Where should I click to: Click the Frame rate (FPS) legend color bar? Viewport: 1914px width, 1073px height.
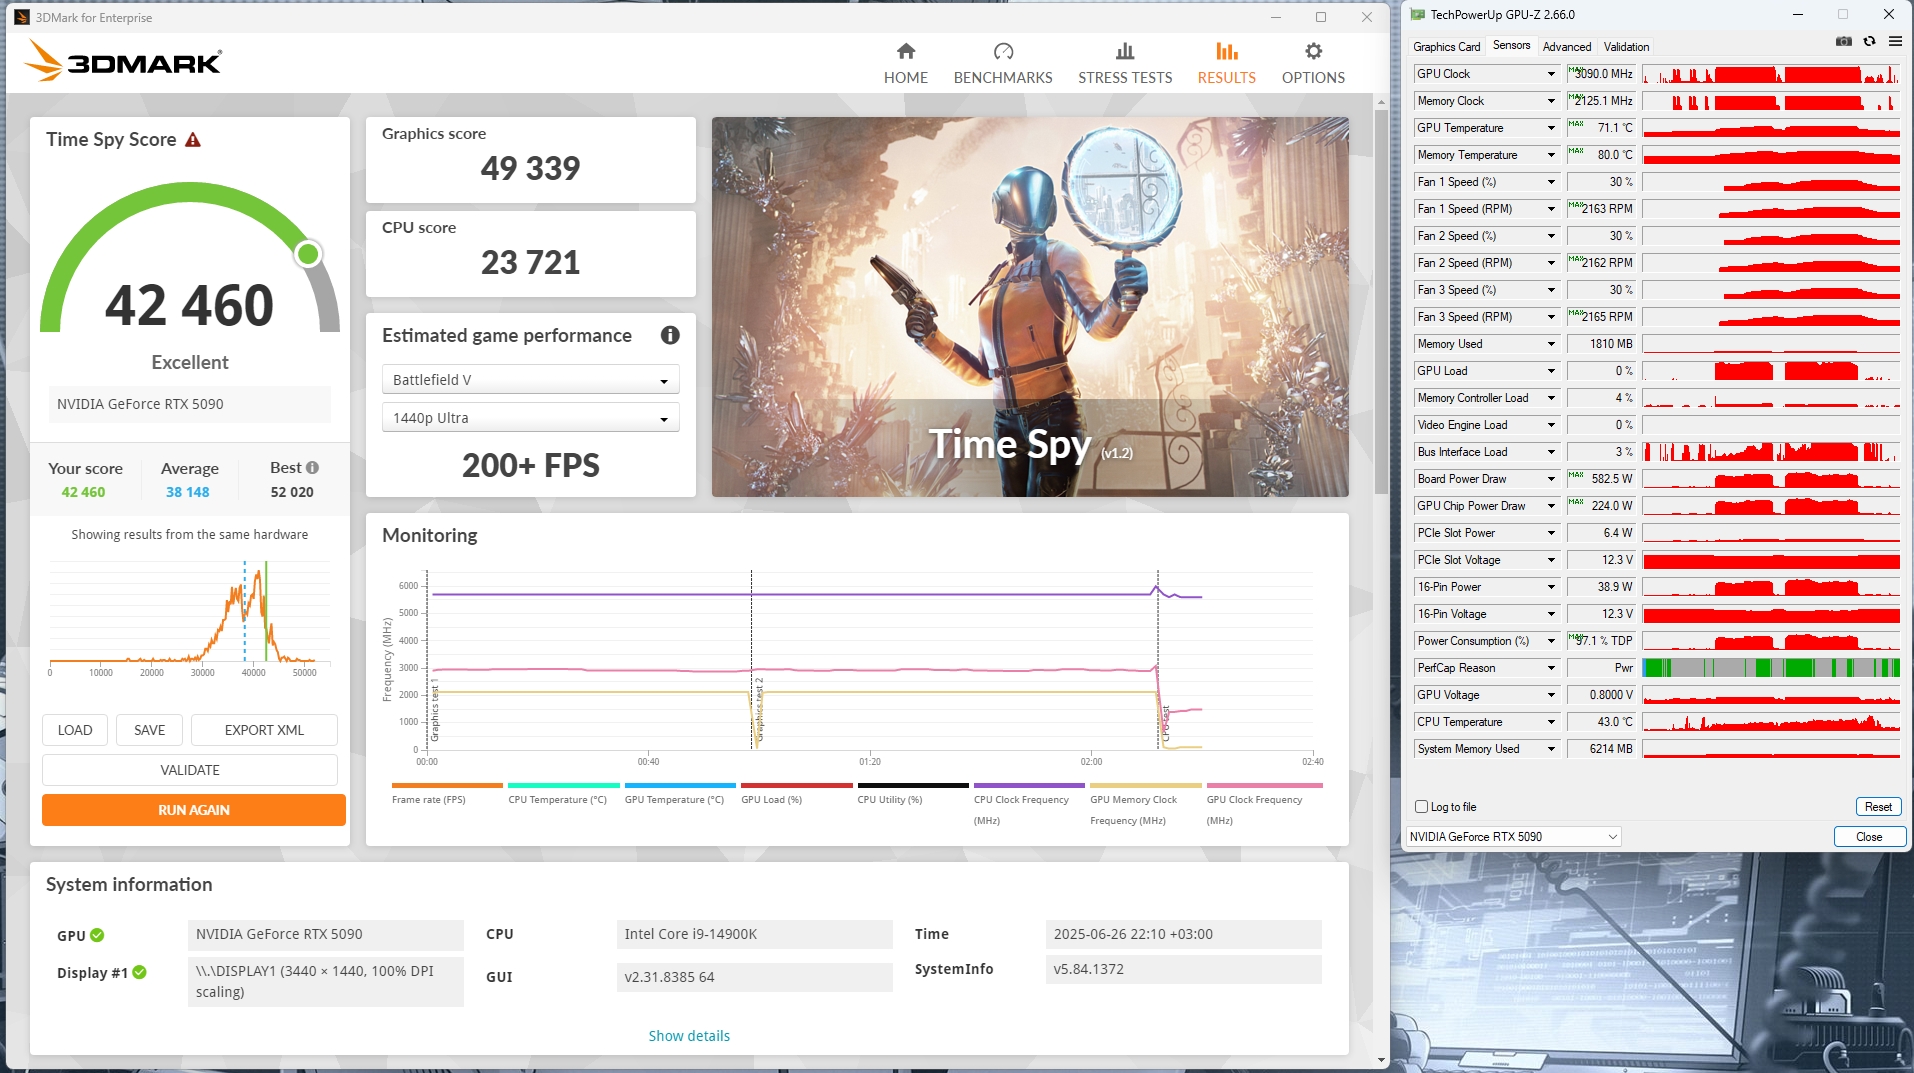point(447,786)
